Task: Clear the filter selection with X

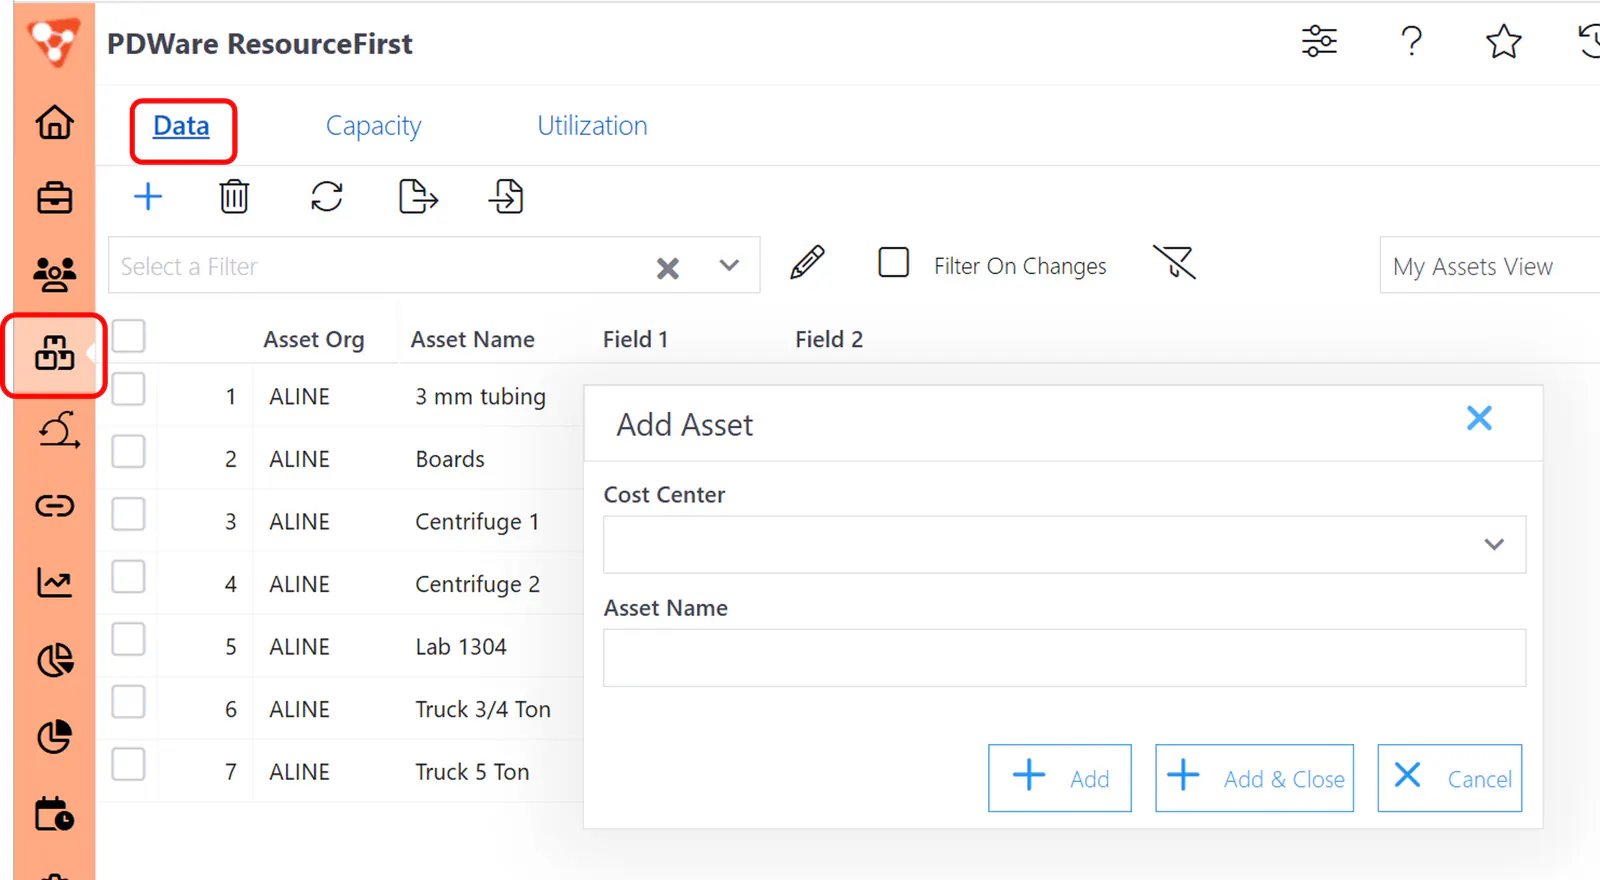Action: coord(667,268)
